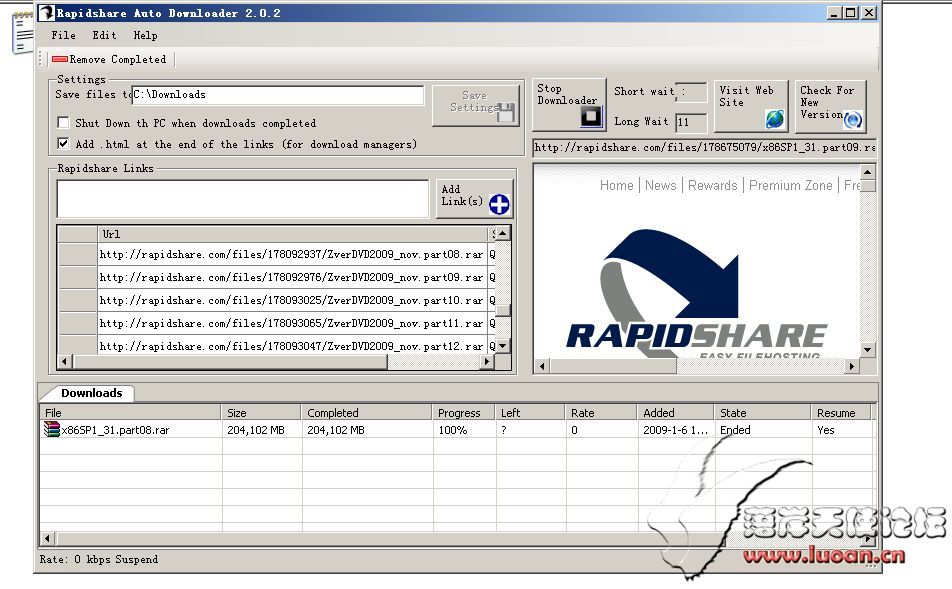Viewport: 952px width, 589px height.
Task: Click the Short wait value field
Action: tap(691, 92)
